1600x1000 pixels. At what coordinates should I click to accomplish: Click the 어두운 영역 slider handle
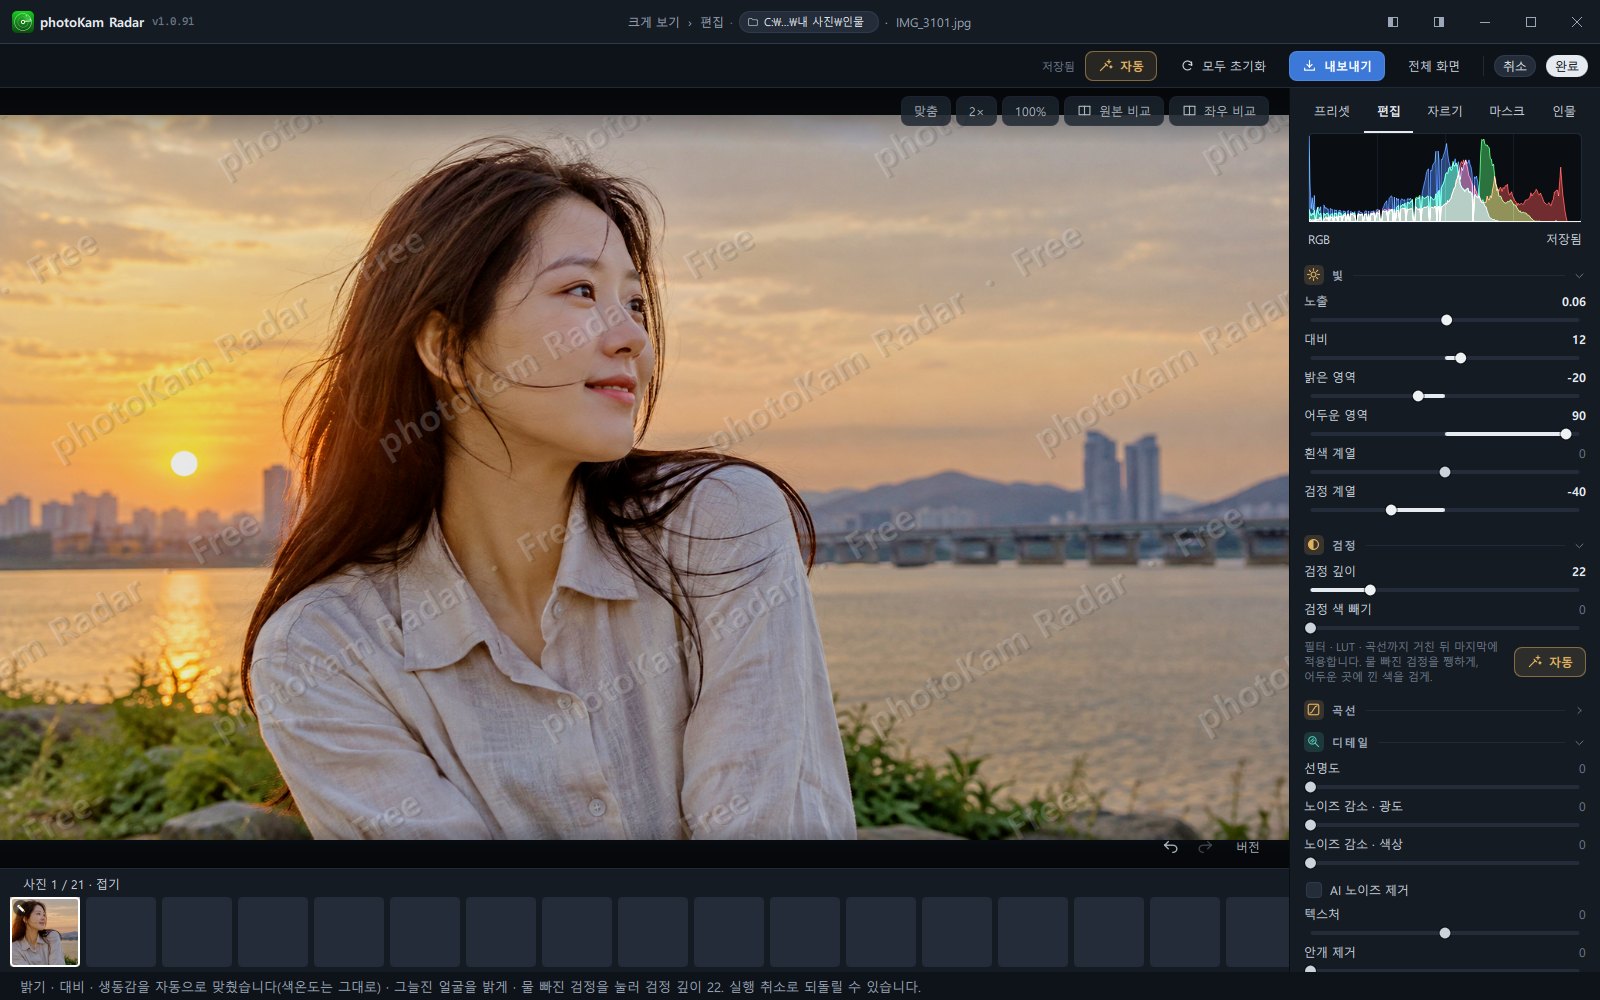[1566, 434]
